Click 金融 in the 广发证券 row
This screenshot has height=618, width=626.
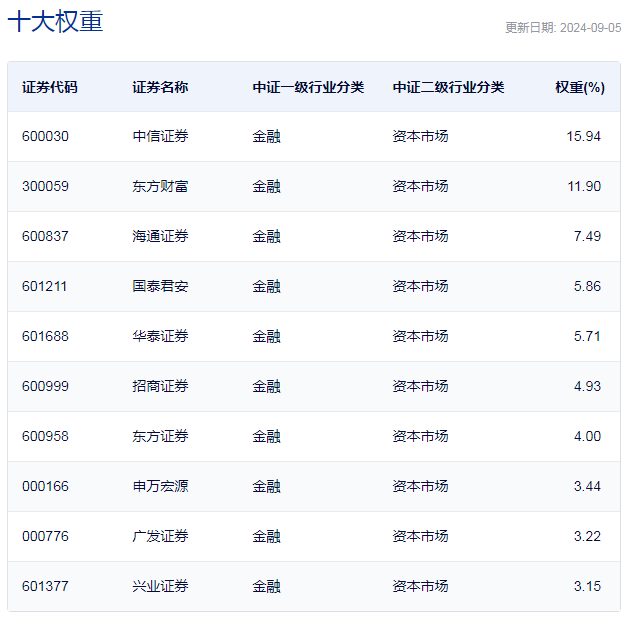pos(266,536)
